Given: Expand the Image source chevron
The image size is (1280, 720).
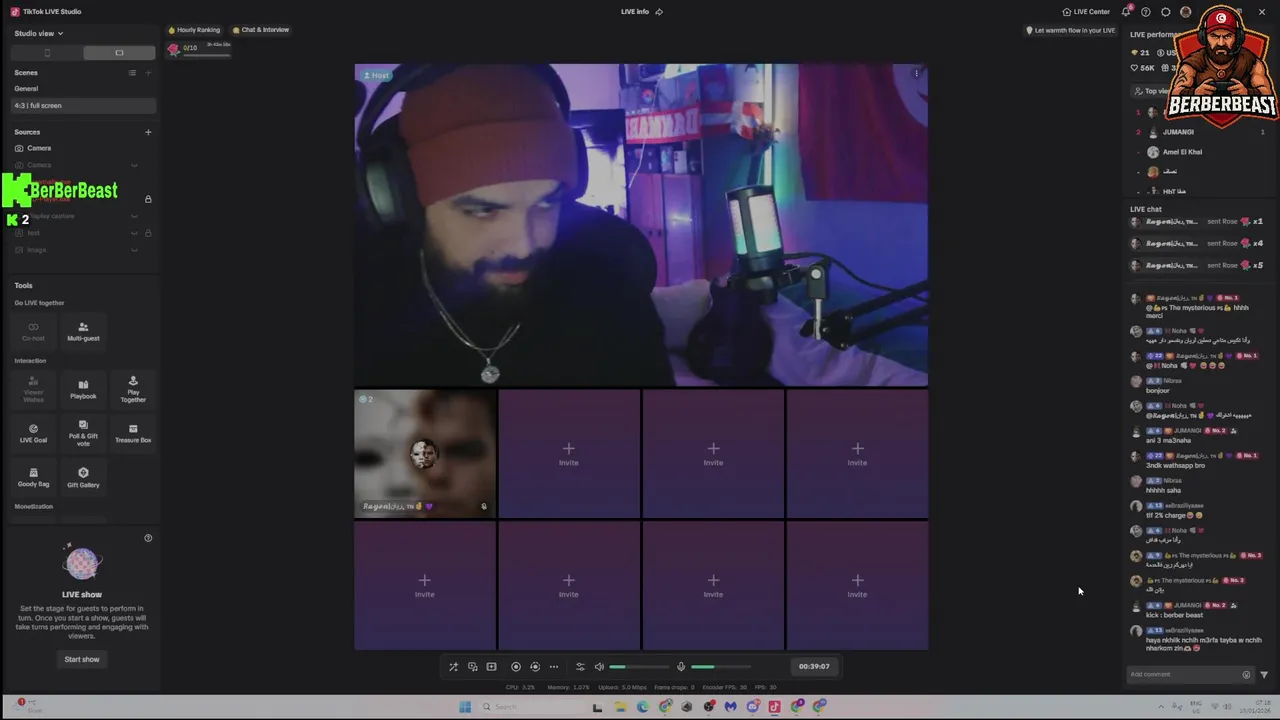Looking at the screenshot, I should pyautogui.click(x=134, y=250).
